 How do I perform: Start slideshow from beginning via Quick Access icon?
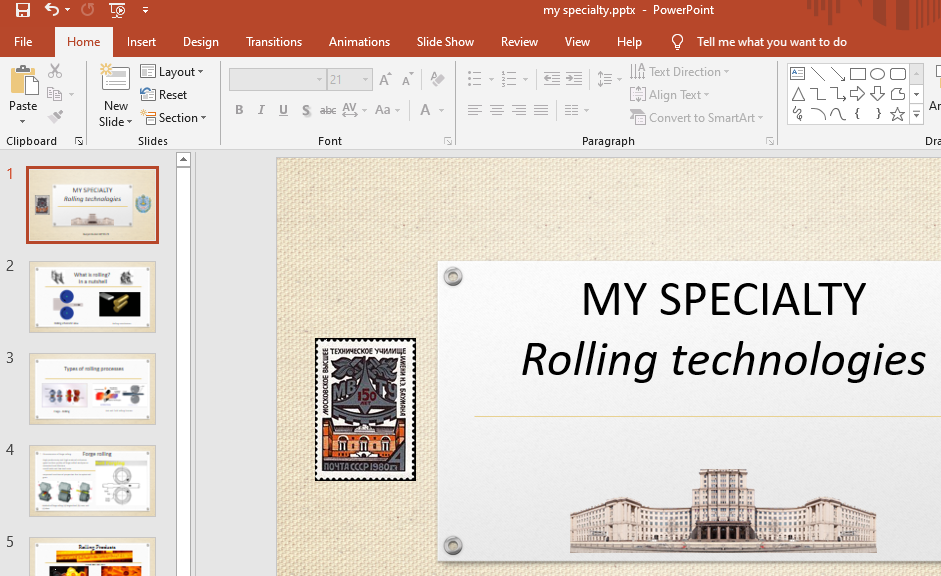117,11
